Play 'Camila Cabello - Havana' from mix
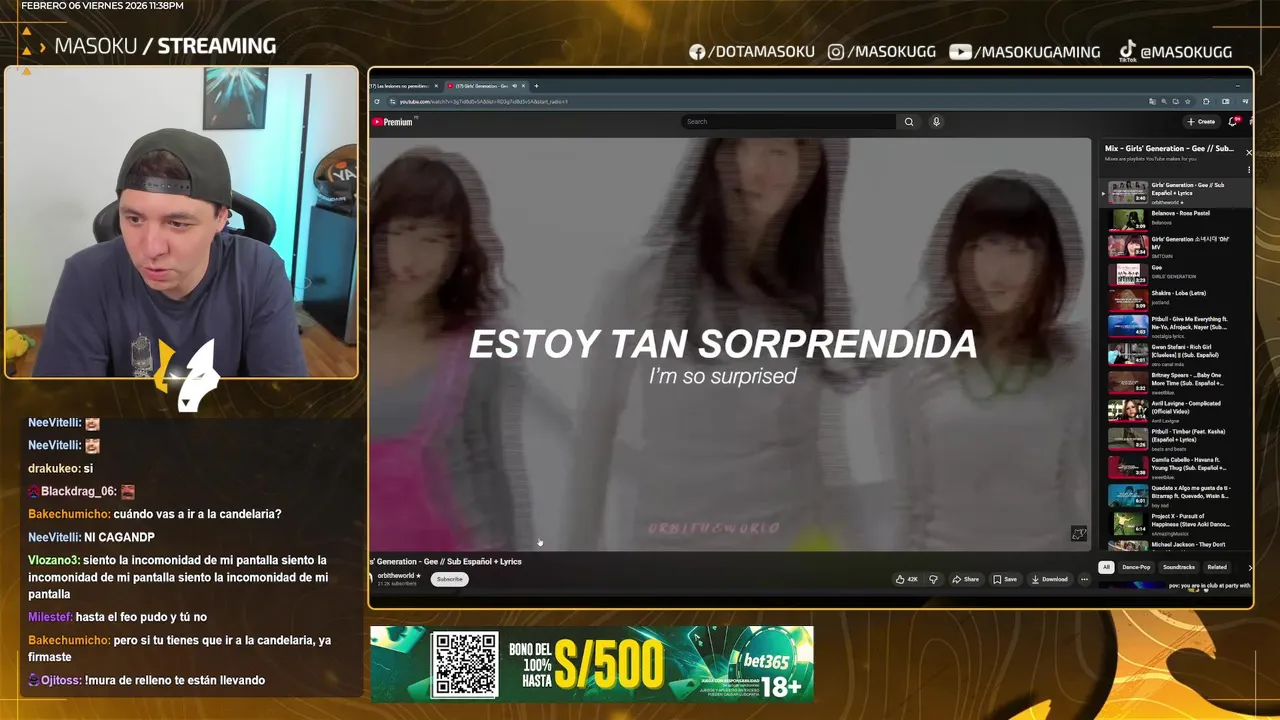Screen dimensions: 1280x720 coord(1175,466)
